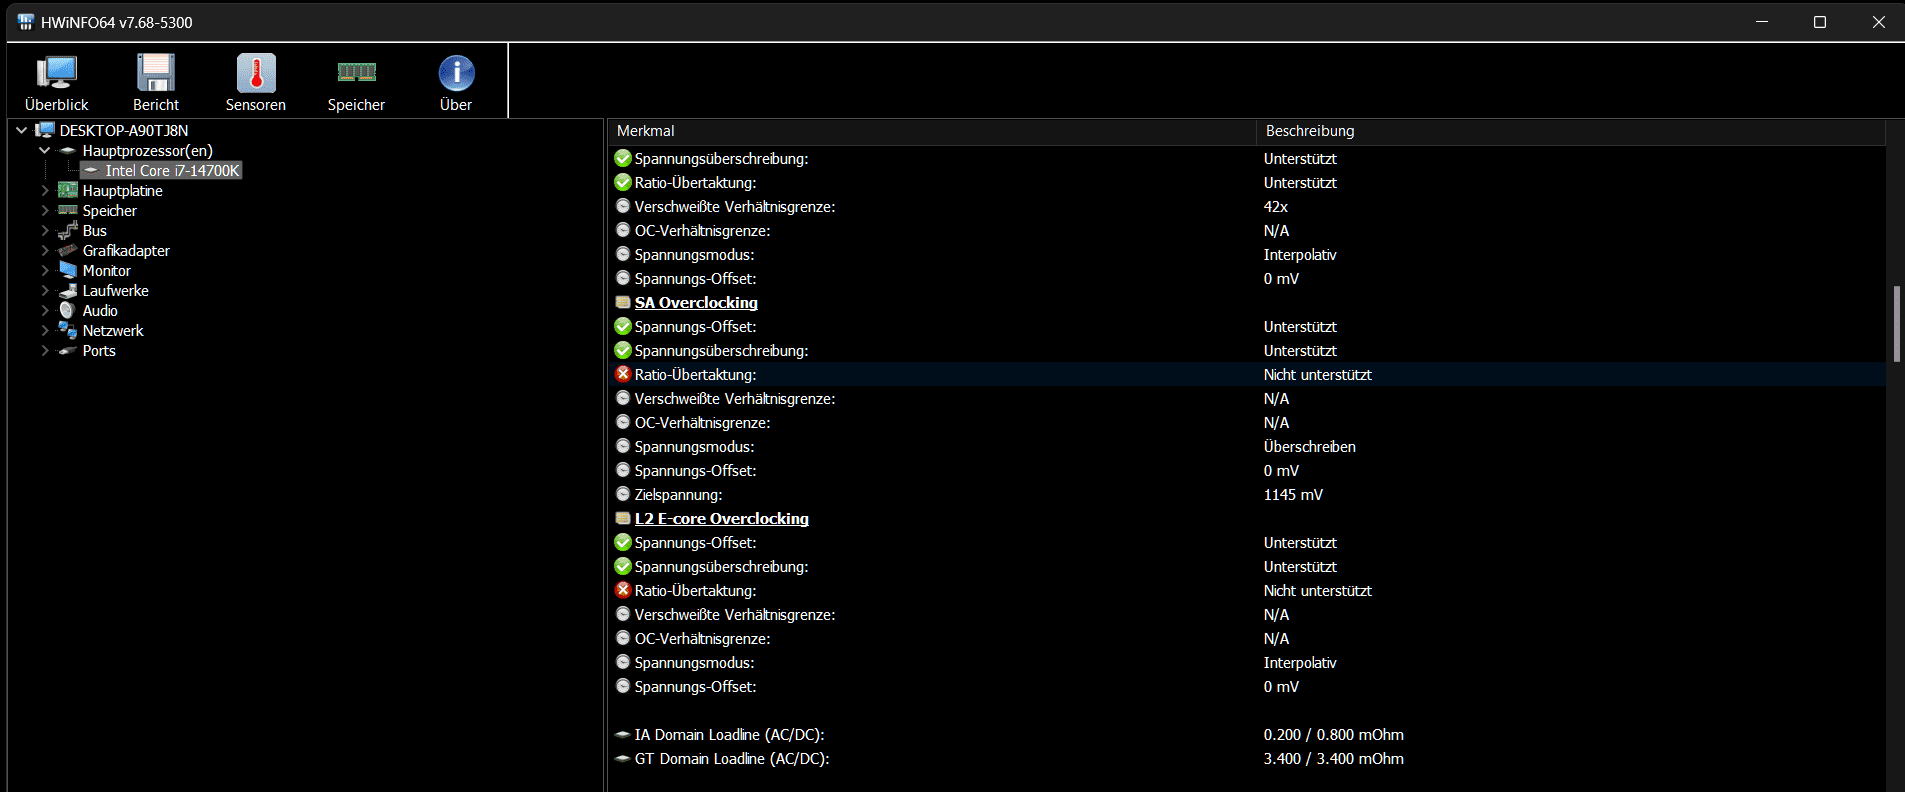Expand the Netzwerk tree branch
Screen dimensions: 1905x792
(x=44, y=330)
